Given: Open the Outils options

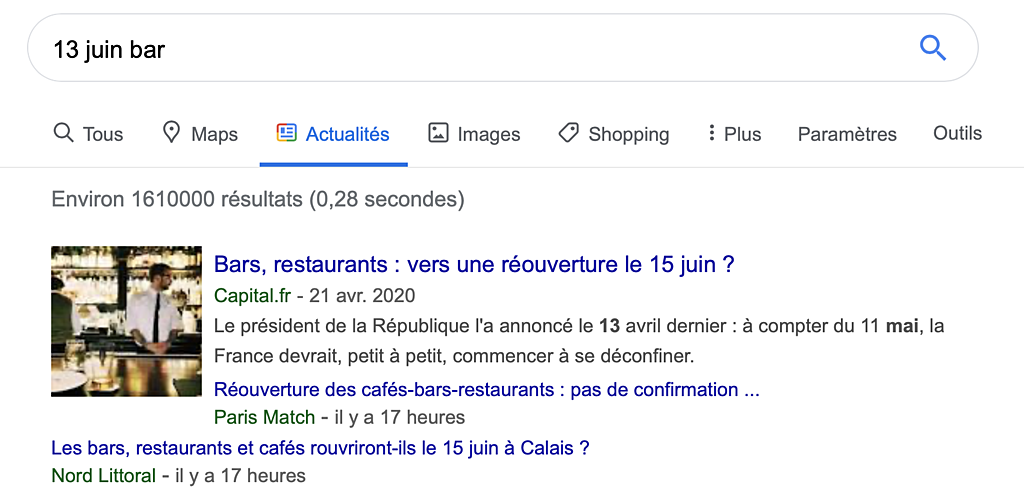Looking at the screenshot, I should click(957, 133).
